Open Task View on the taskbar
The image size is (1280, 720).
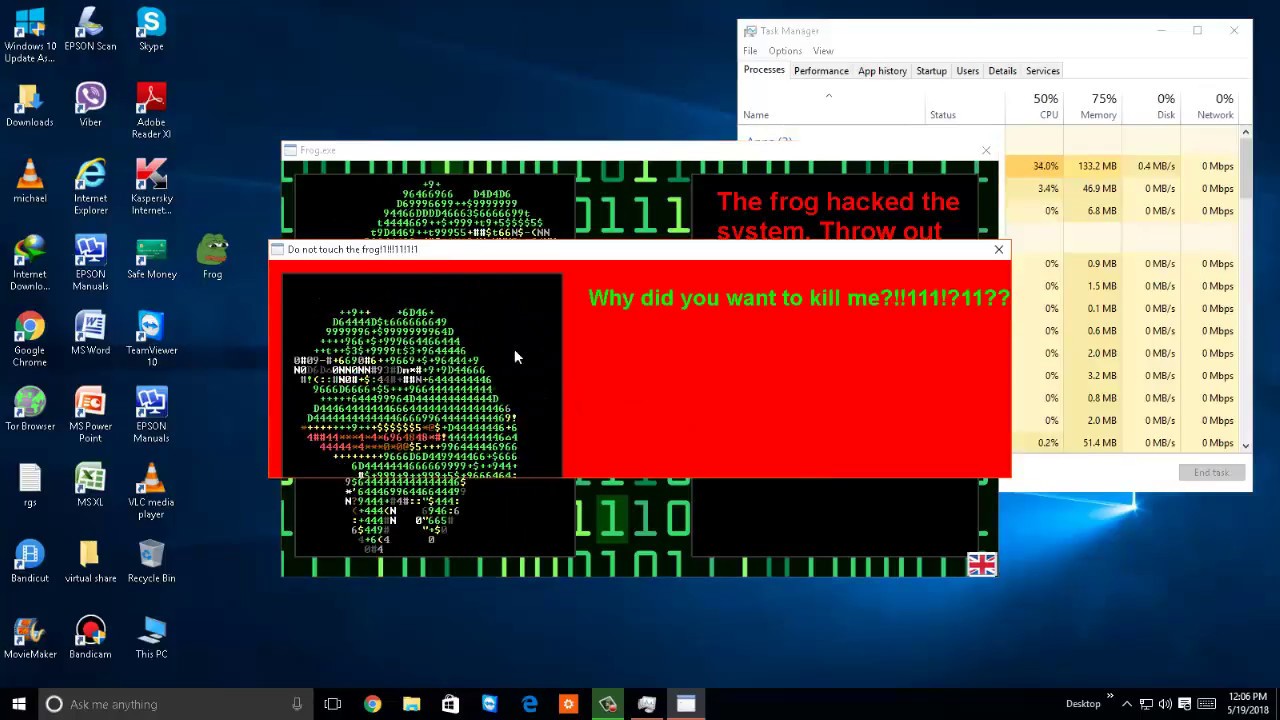click(333, 704)
